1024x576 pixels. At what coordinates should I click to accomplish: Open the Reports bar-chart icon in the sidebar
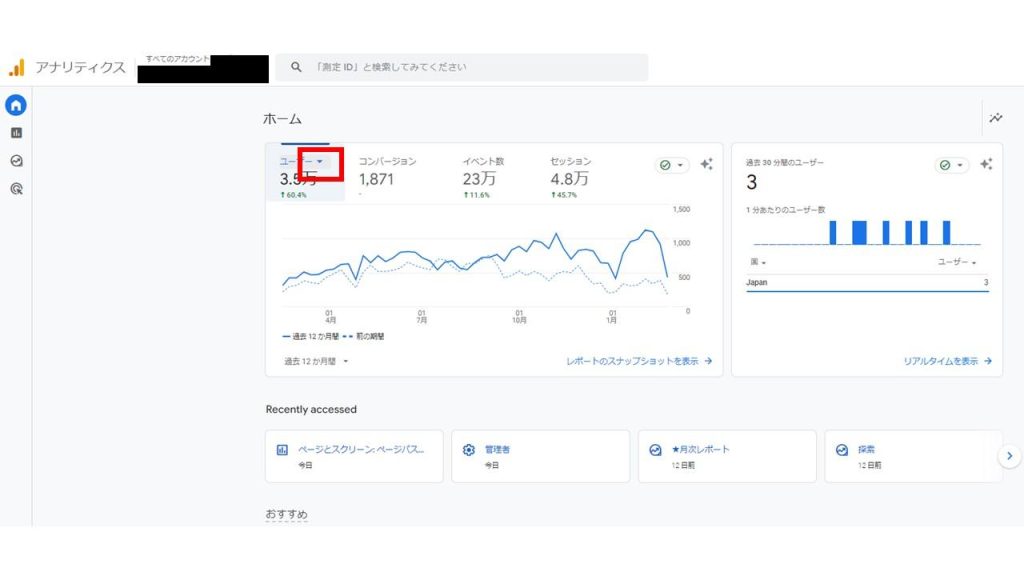[x=16, y=133]
